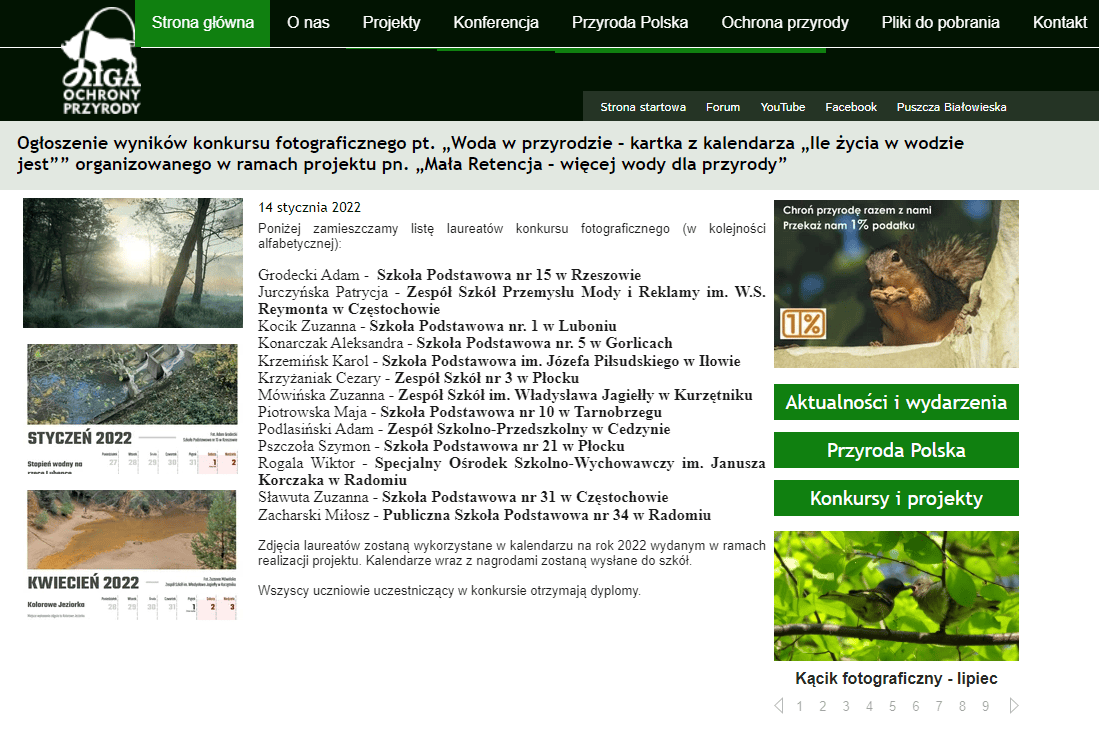1099x734 pixels.
Task: Select Konferencja in the top navigation
Action: [x=496, y=23]
